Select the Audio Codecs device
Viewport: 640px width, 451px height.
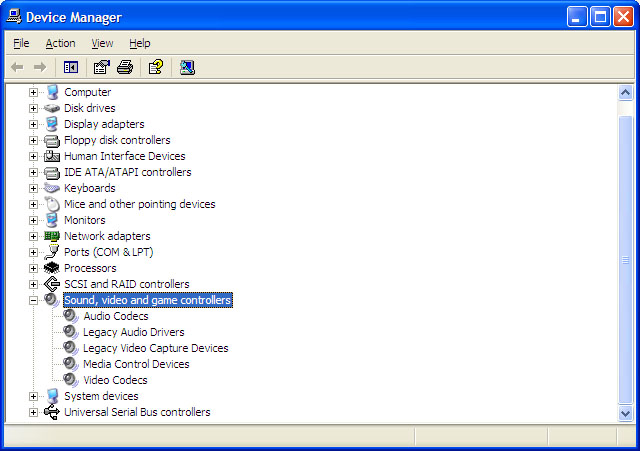116,316
